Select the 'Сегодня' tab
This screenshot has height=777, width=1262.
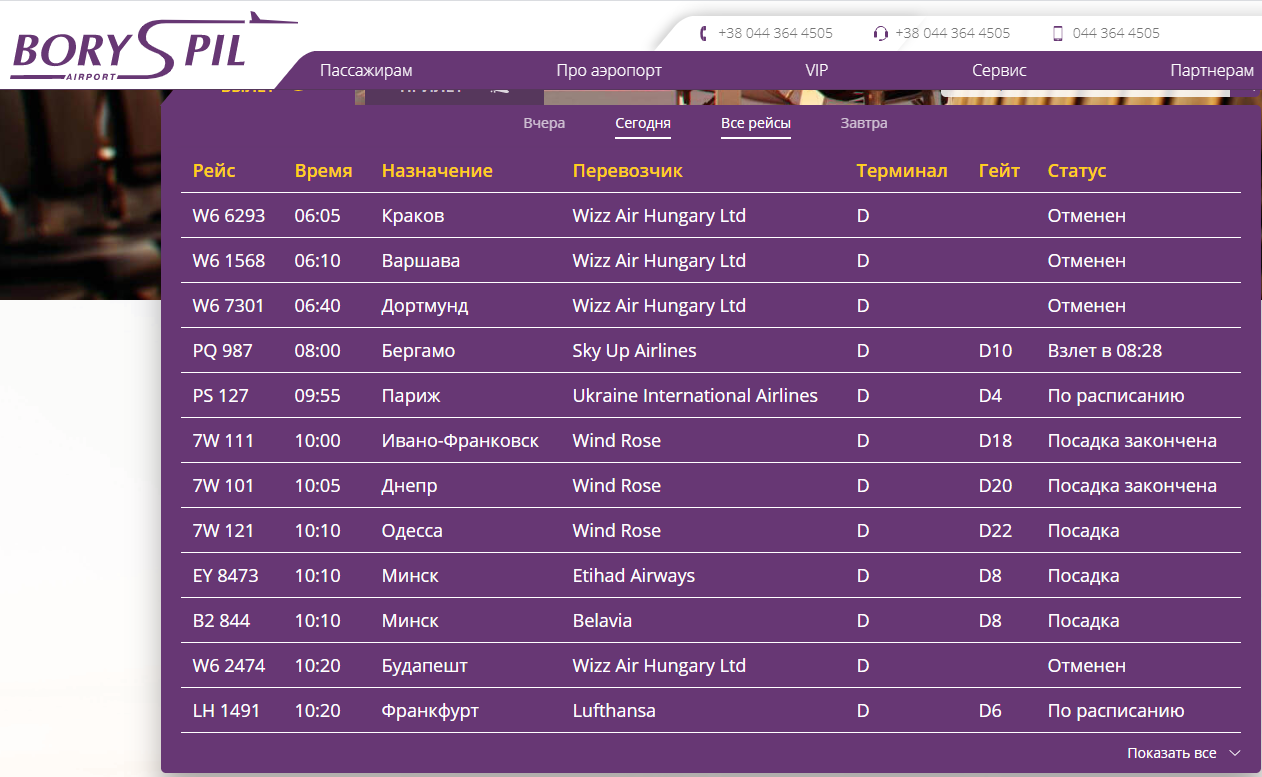coord(642,124)
